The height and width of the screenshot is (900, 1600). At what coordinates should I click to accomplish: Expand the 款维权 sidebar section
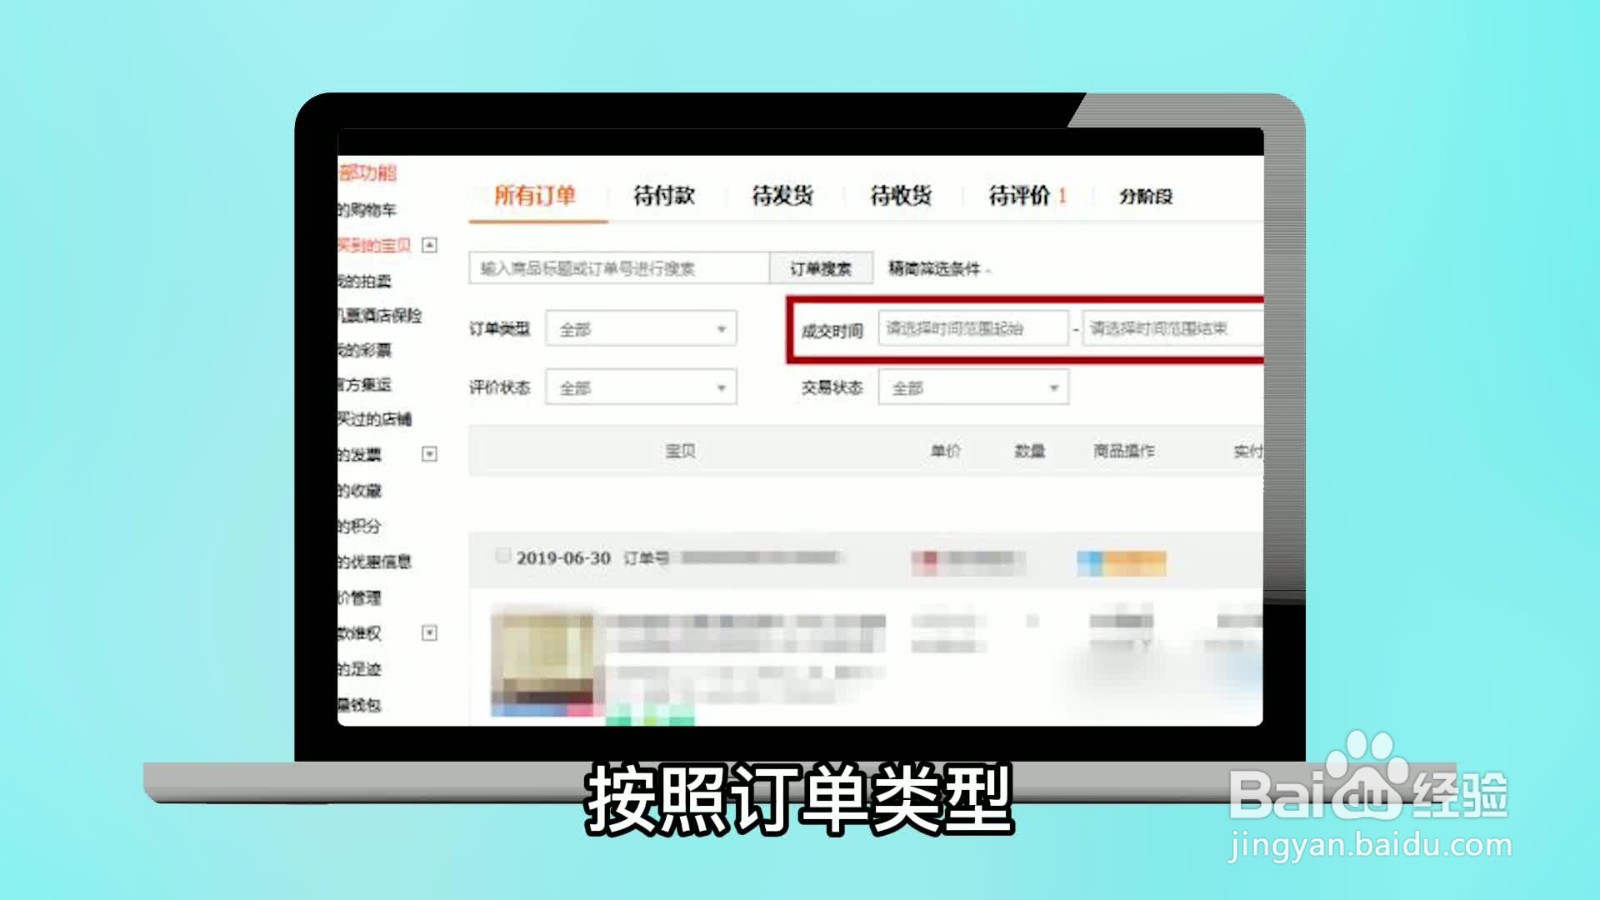click(430, 633)
